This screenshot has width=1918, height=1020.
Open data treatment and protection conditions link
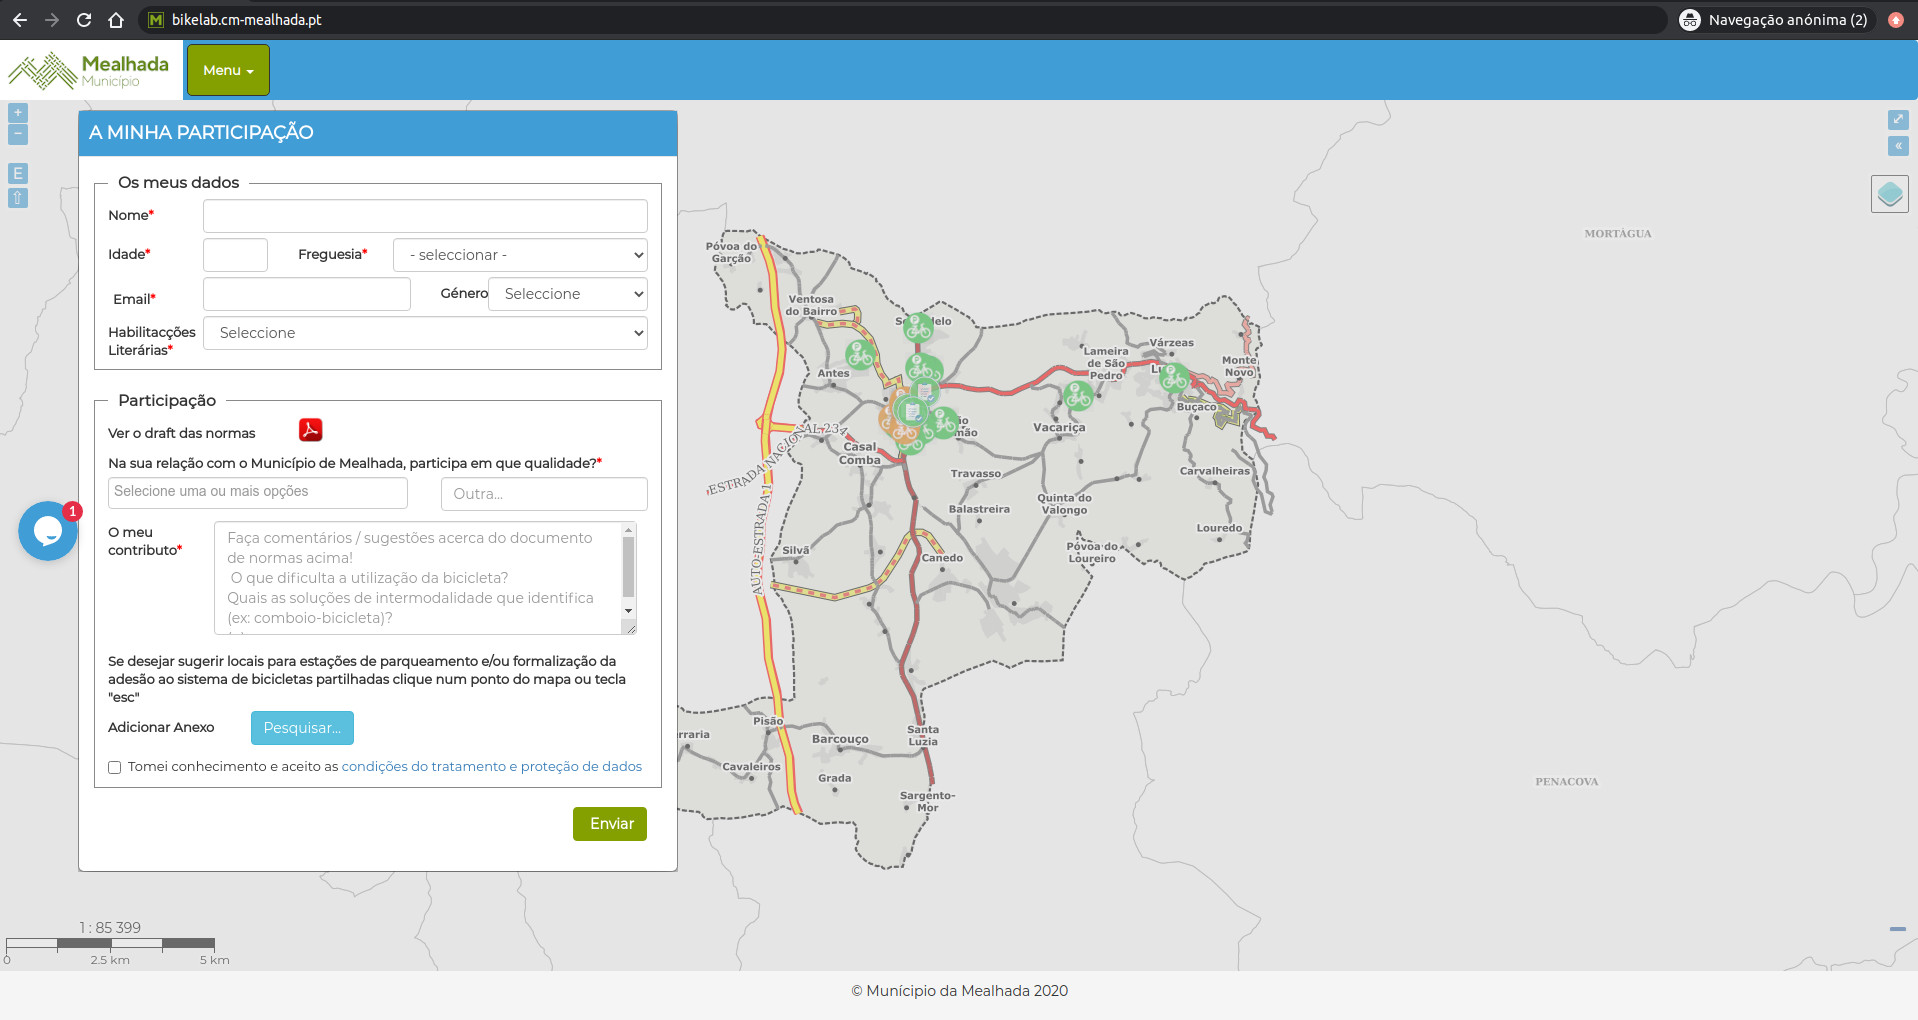point(491,767)
